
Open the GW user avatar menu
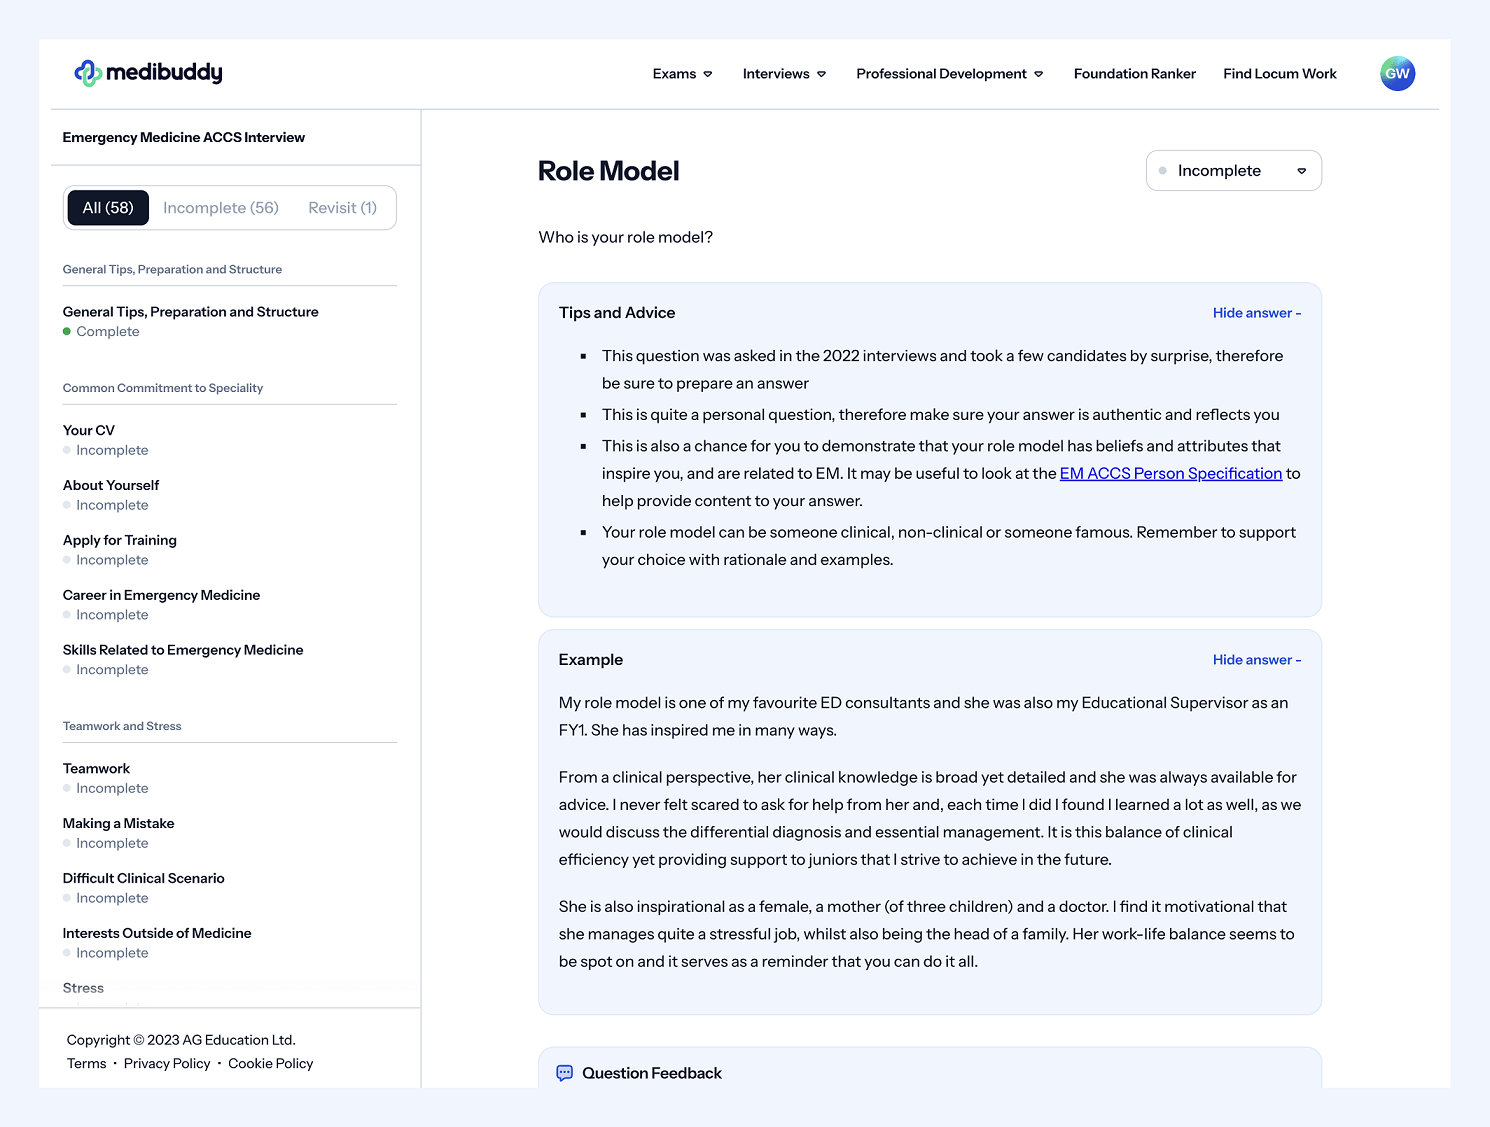(x=1397, y=73)
